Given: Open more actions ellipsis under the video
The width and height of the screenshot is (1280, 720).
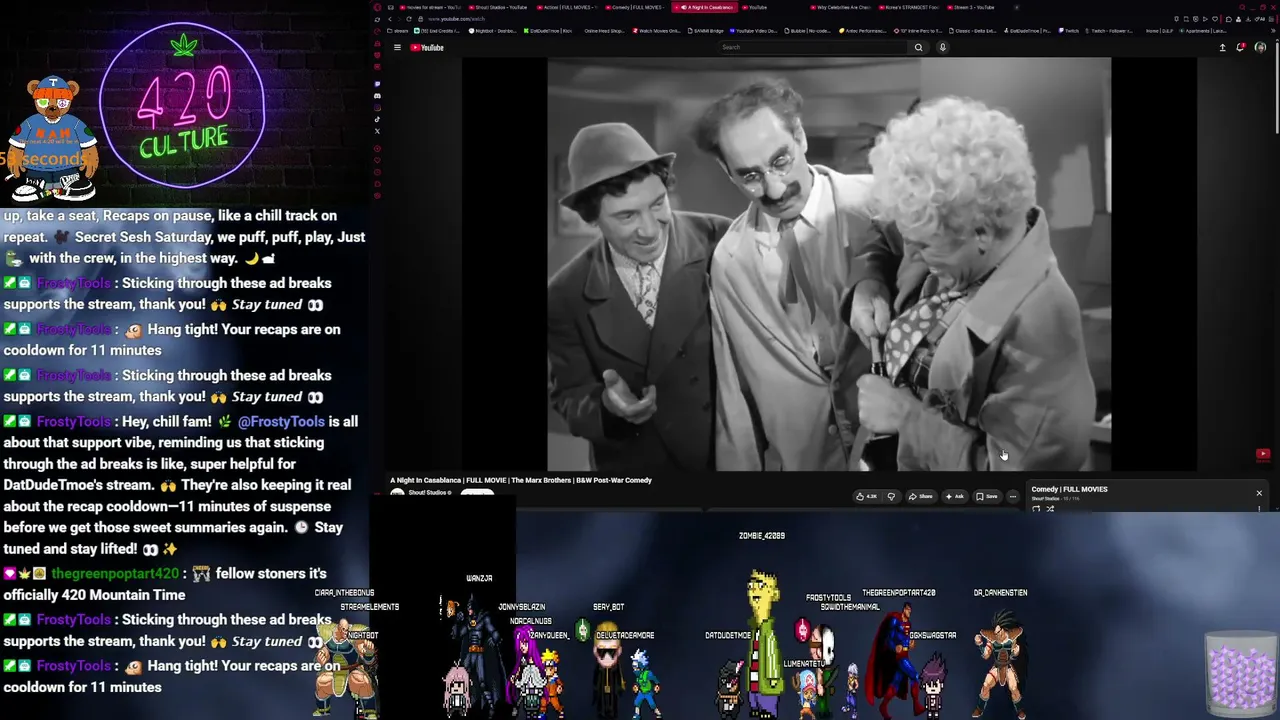Looking at the screenshot, I should (1012, 496).
